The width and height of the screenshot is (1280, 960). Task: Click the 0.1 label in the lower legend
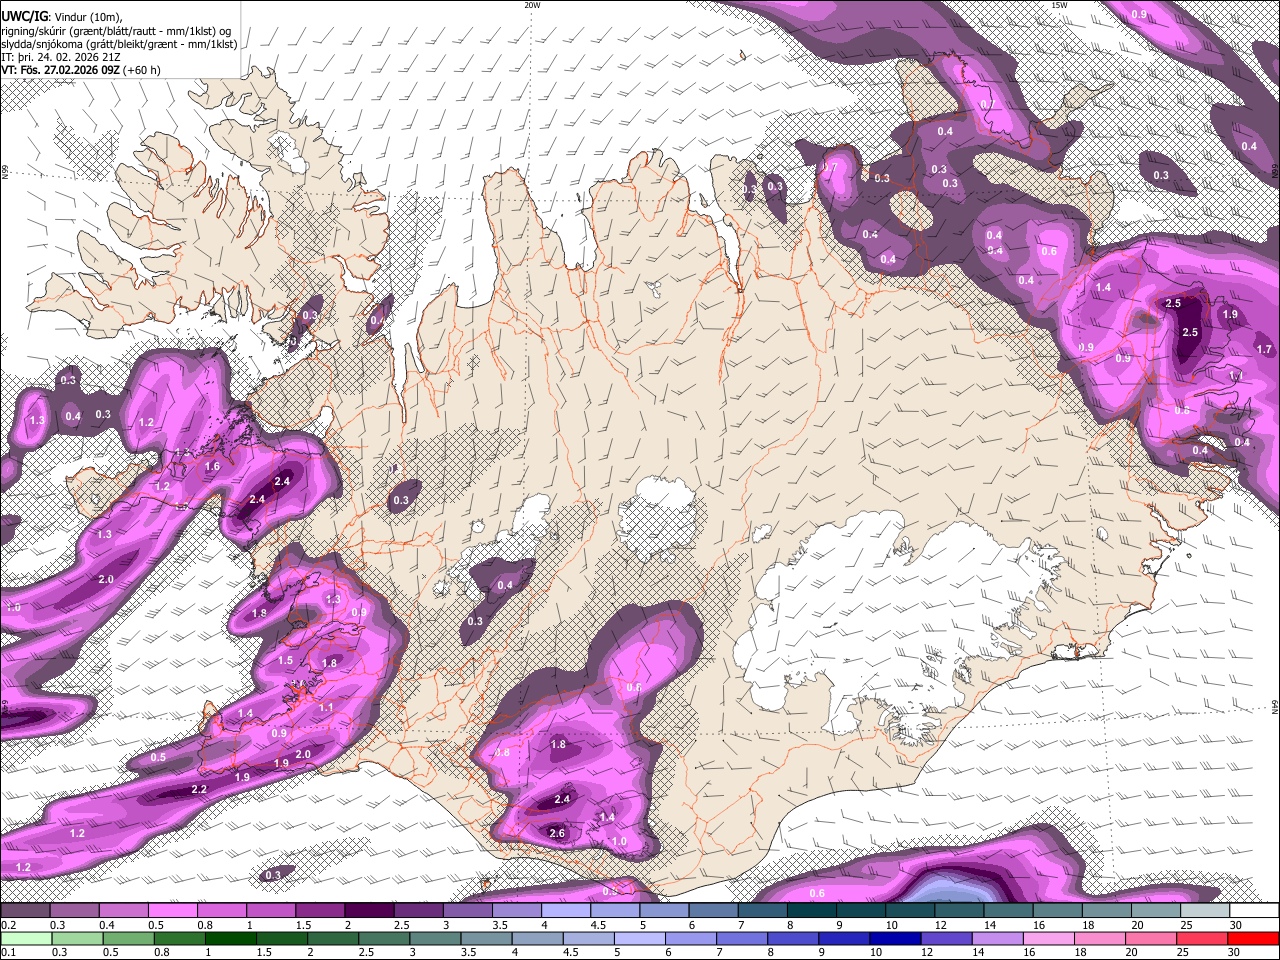(x=9, y=952)
